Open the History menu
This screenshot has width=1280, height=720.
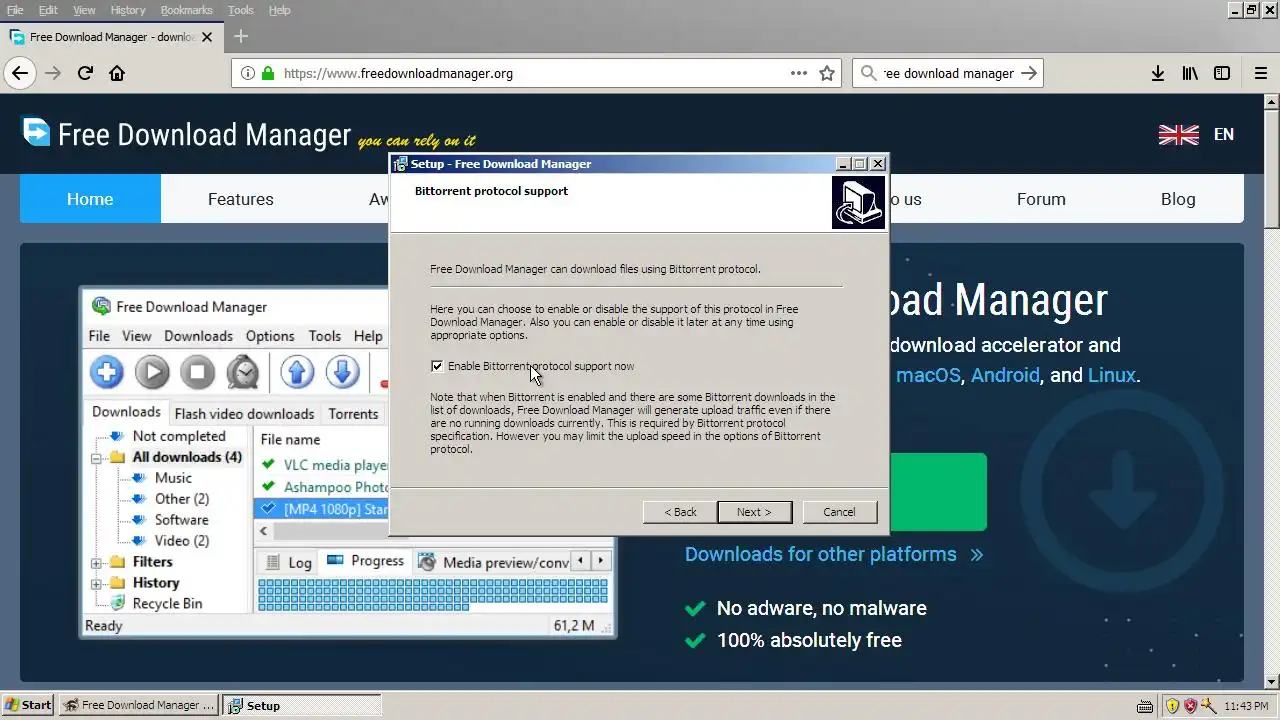coord(128,10)
